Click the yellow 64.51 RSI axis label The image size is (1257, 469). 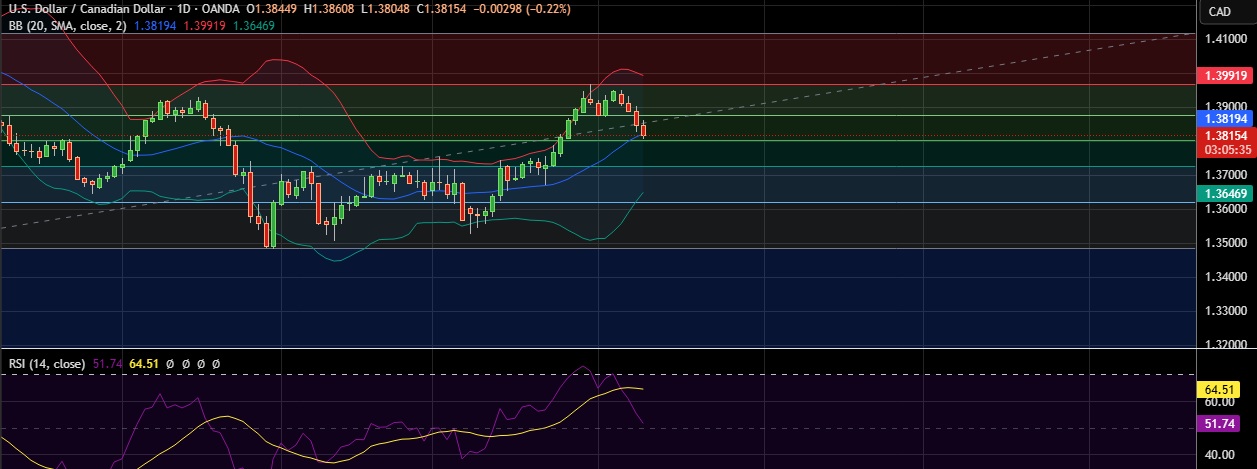click(x=1222, y=388)
